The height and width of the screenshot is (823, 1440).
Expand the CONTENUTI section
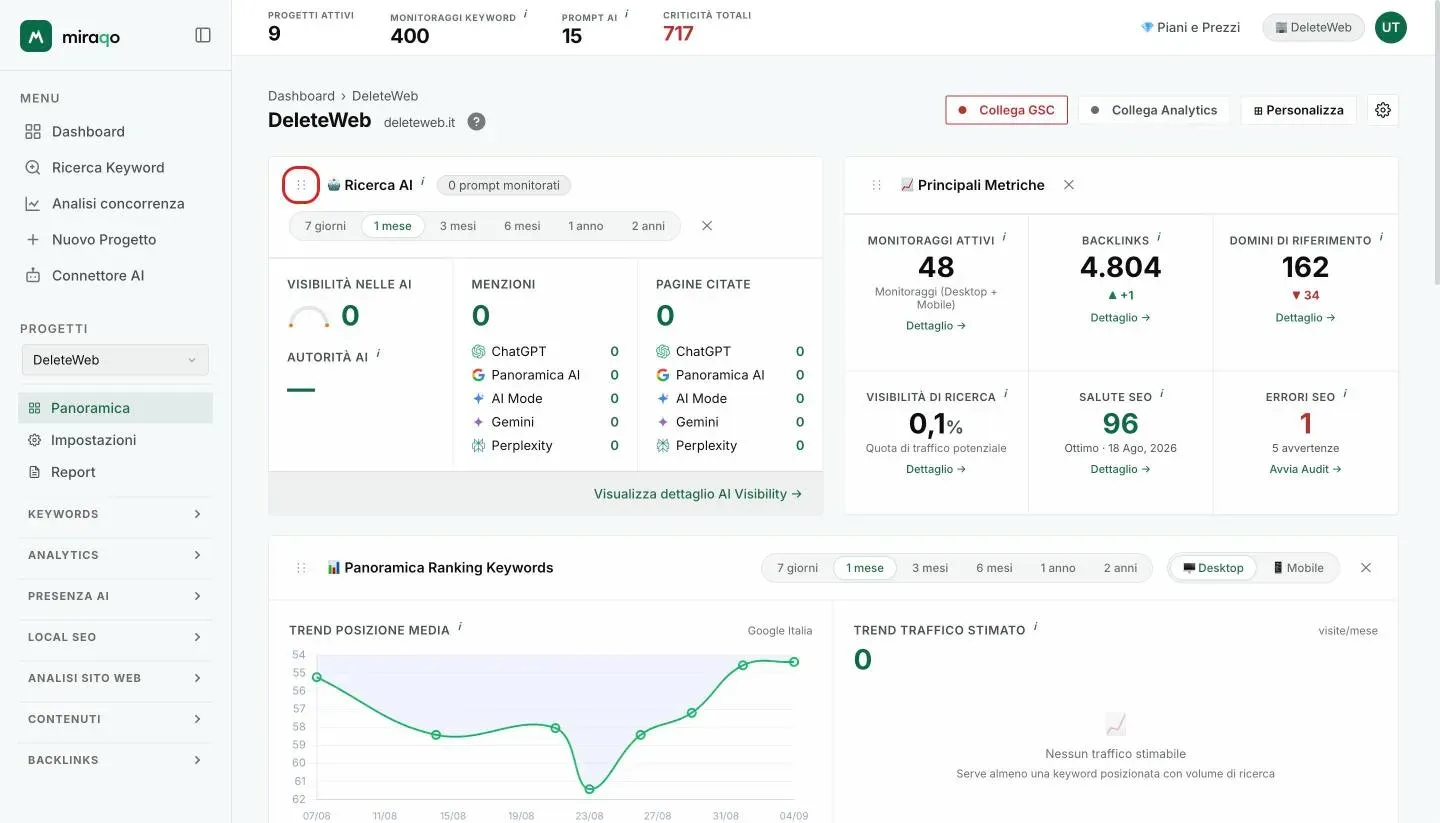(x=115, y=719)
